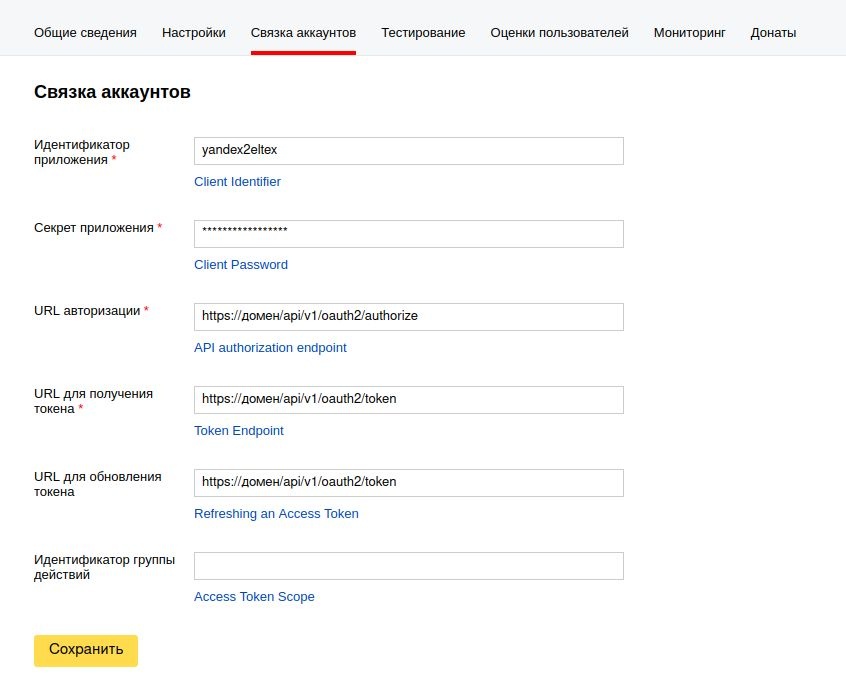Click the Идентификатор приложения input field
Viewport: 846px width, 684px height.
(408, 150)
